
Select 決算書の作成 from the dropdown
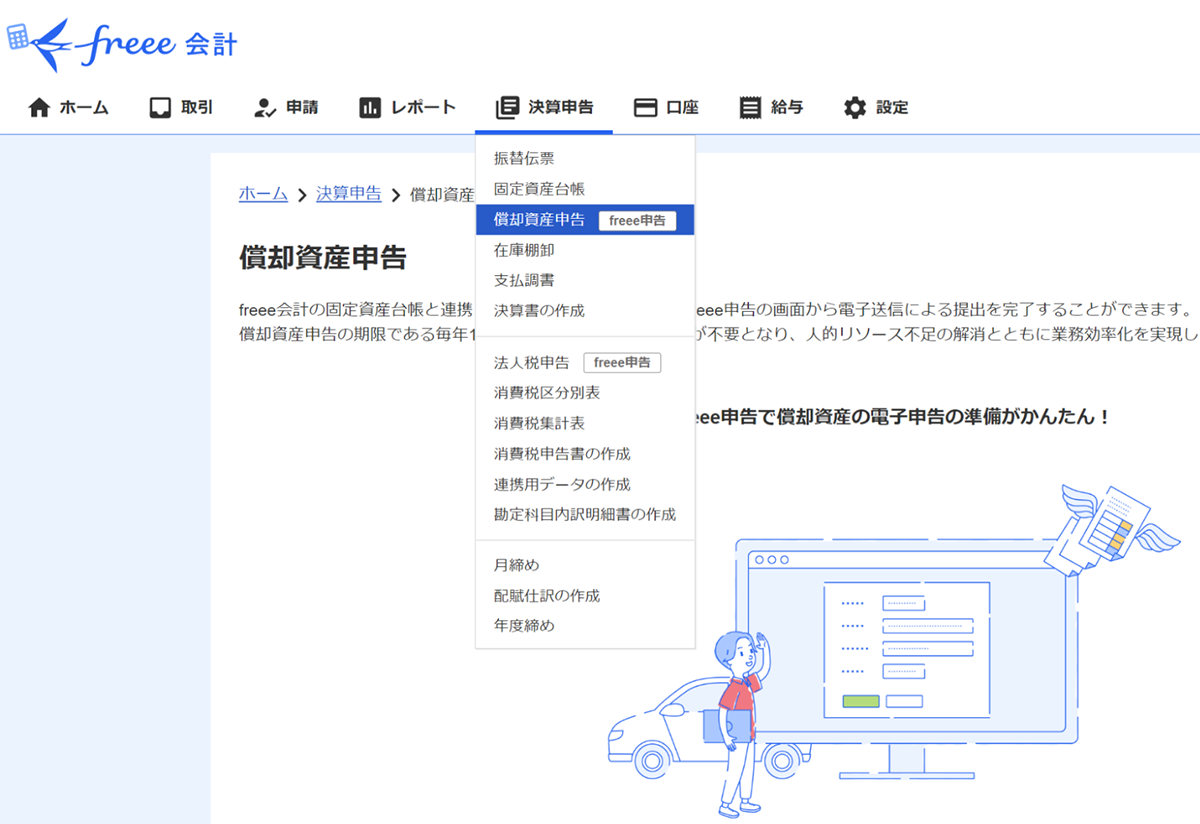tap(585, 311)
